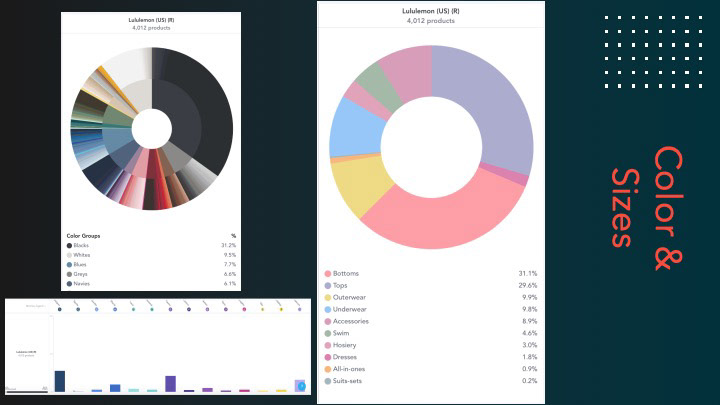Click the 'Outerwear' legend label
Viewport: 720px width, 405px height.
(349, 297)
